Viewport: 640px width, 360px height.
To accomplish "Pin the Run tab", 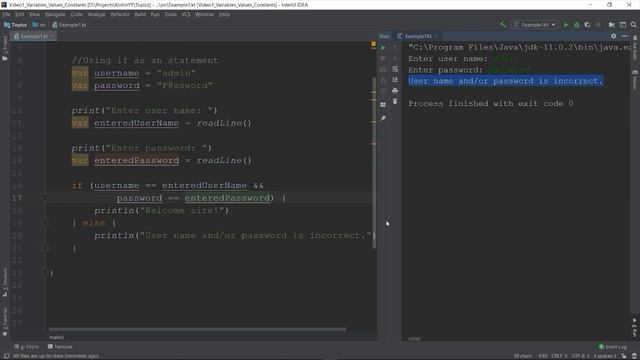I will pyautogui.click(x=383, y=118).
